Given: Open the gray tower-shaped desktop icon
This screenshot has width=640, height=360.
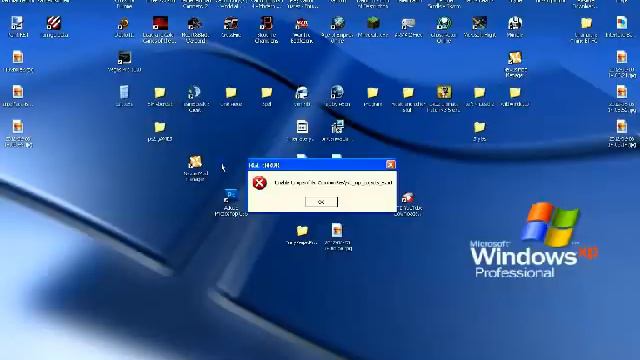Looking at the screenshot, I should click(x=124, y=92).
